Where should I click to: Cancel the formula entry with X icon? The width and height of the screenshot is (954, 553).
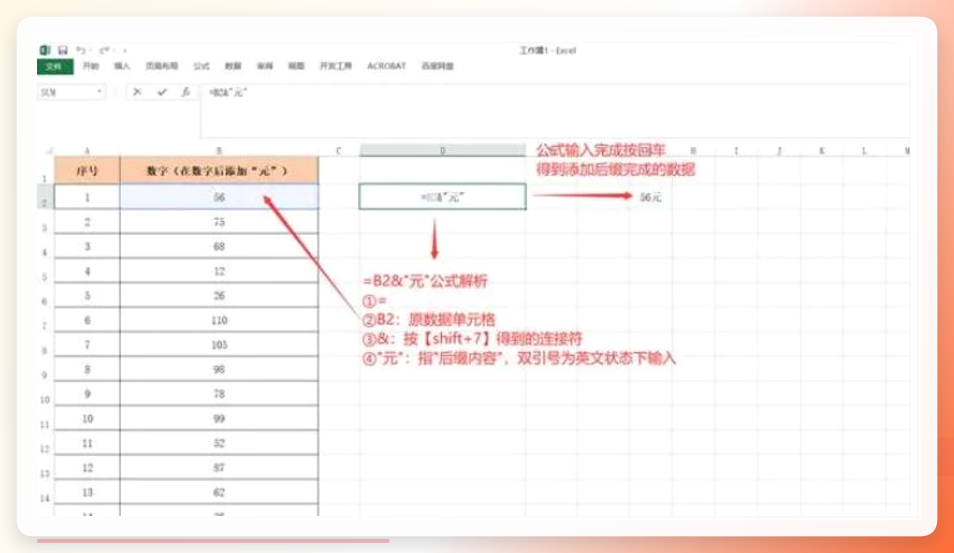click(138, 92)
